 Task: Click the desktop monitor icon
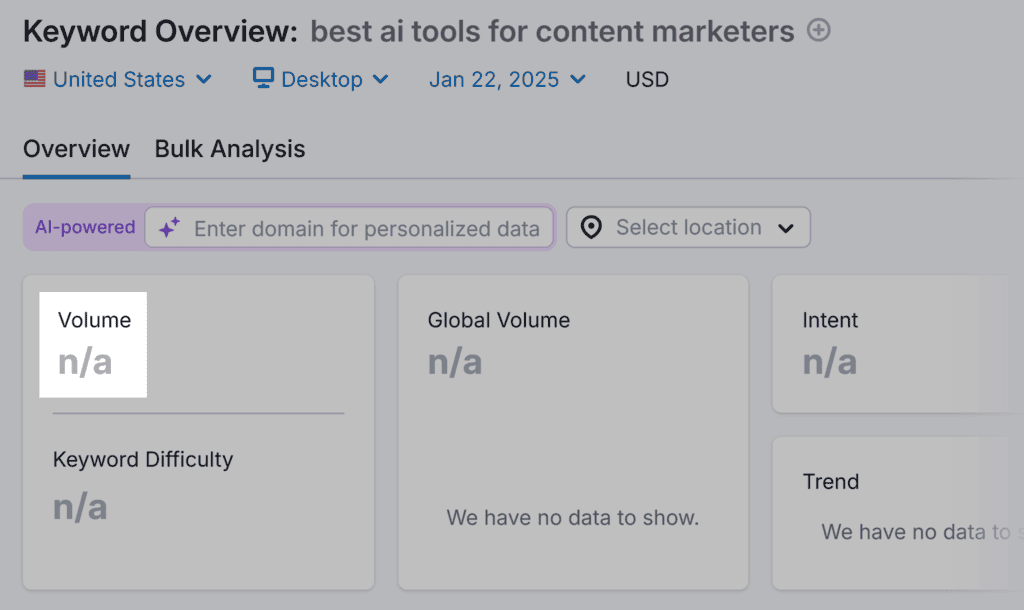[262, 78]
